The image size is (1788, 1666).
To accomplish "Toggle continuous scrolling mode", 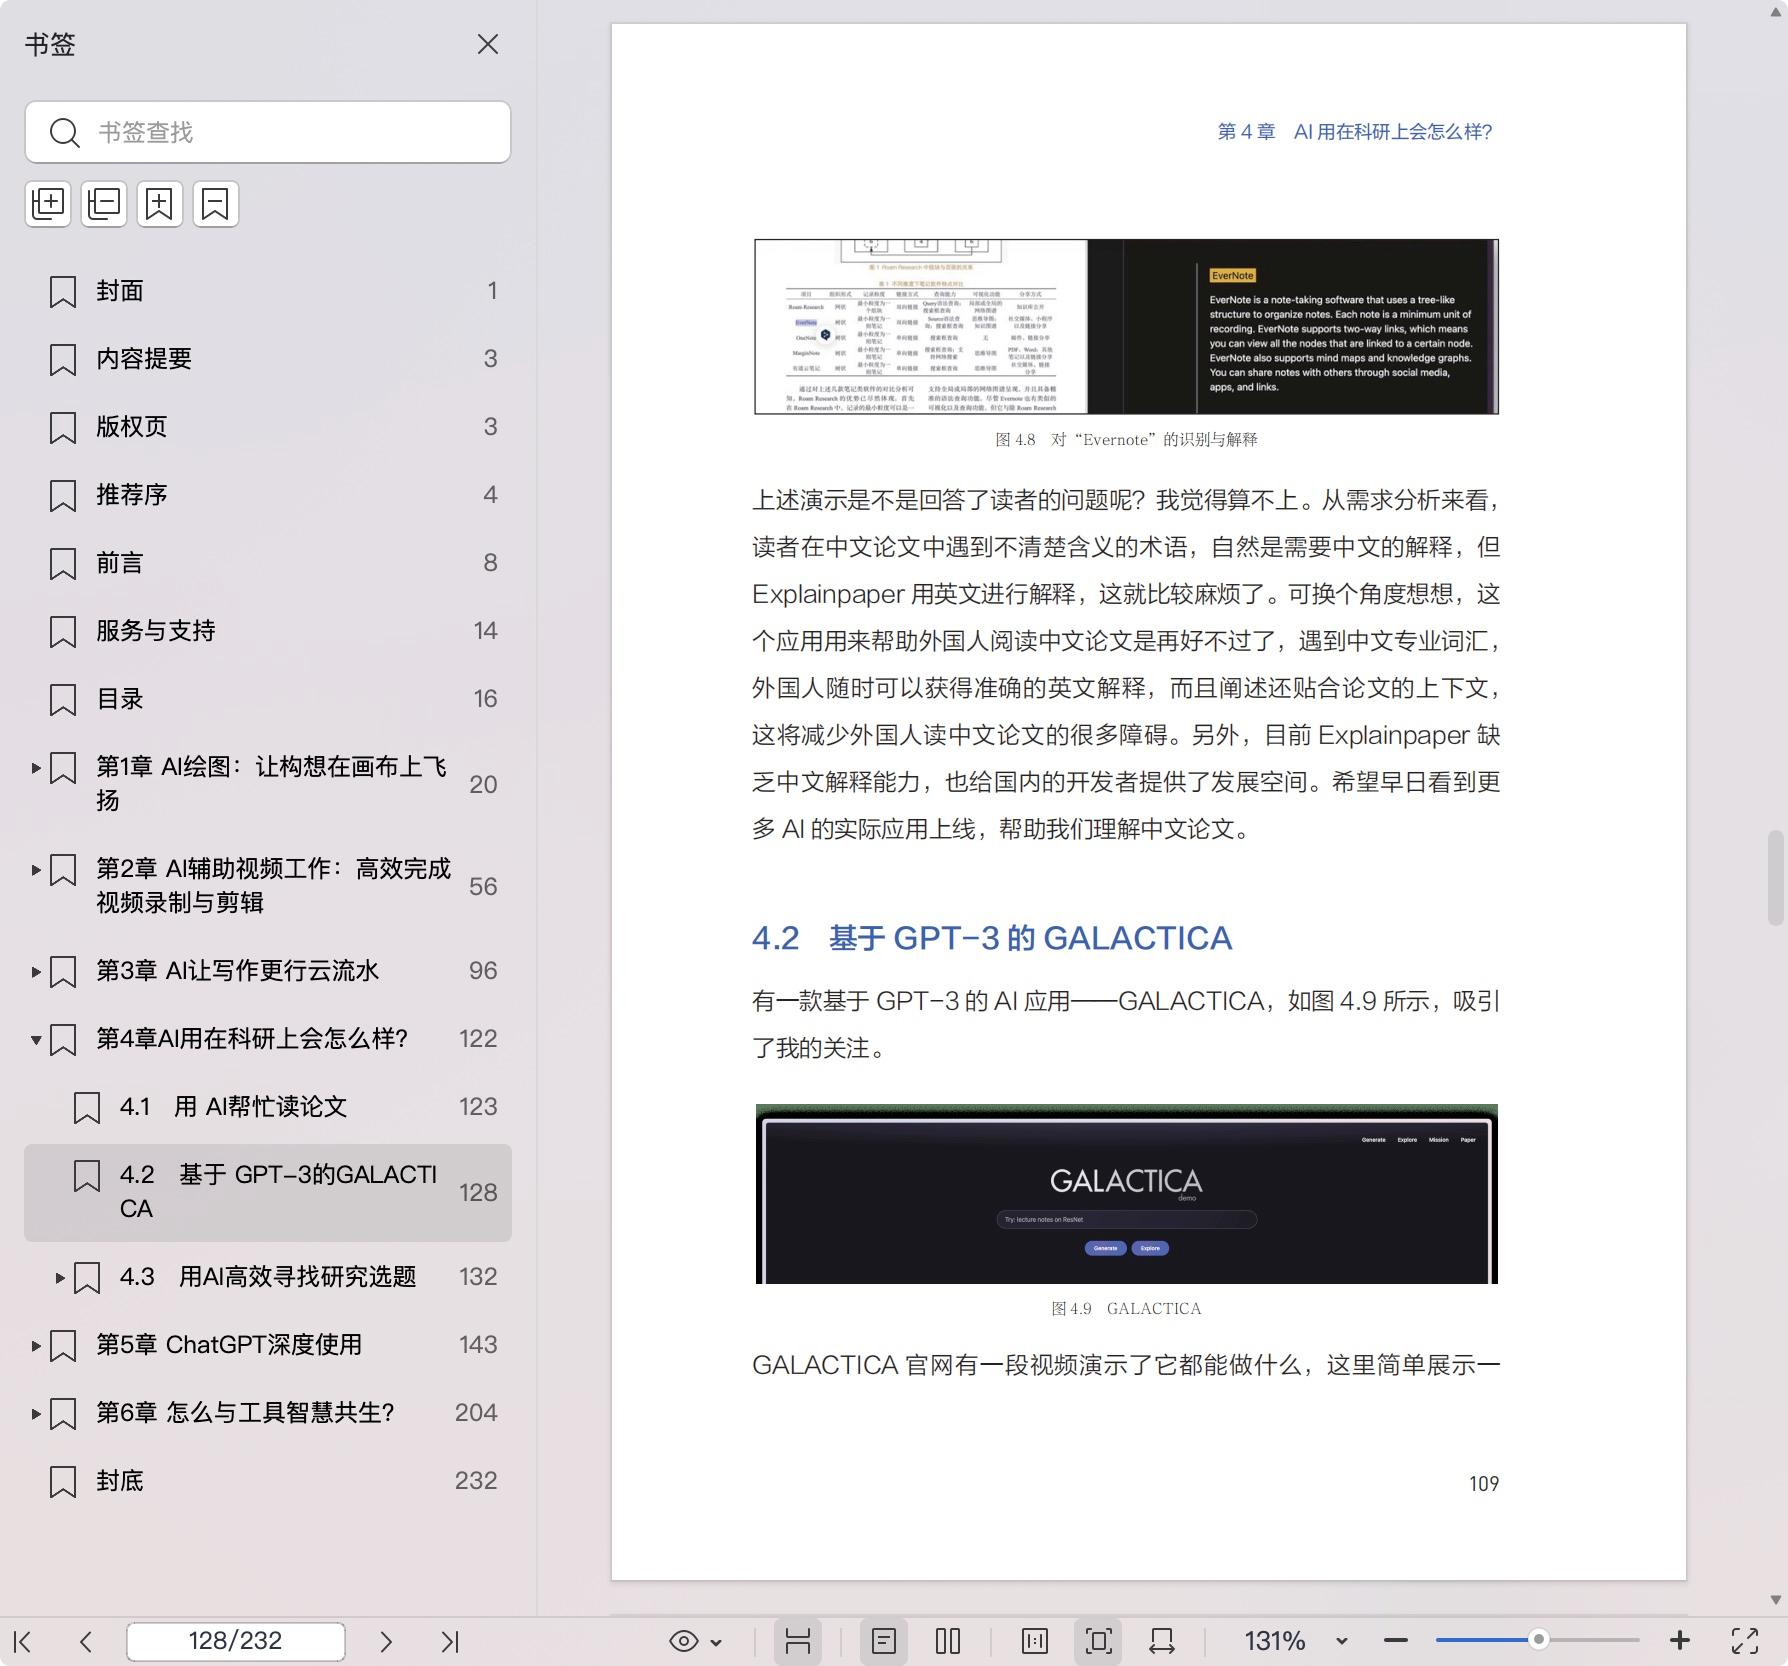I will [x=798, y=1641].
